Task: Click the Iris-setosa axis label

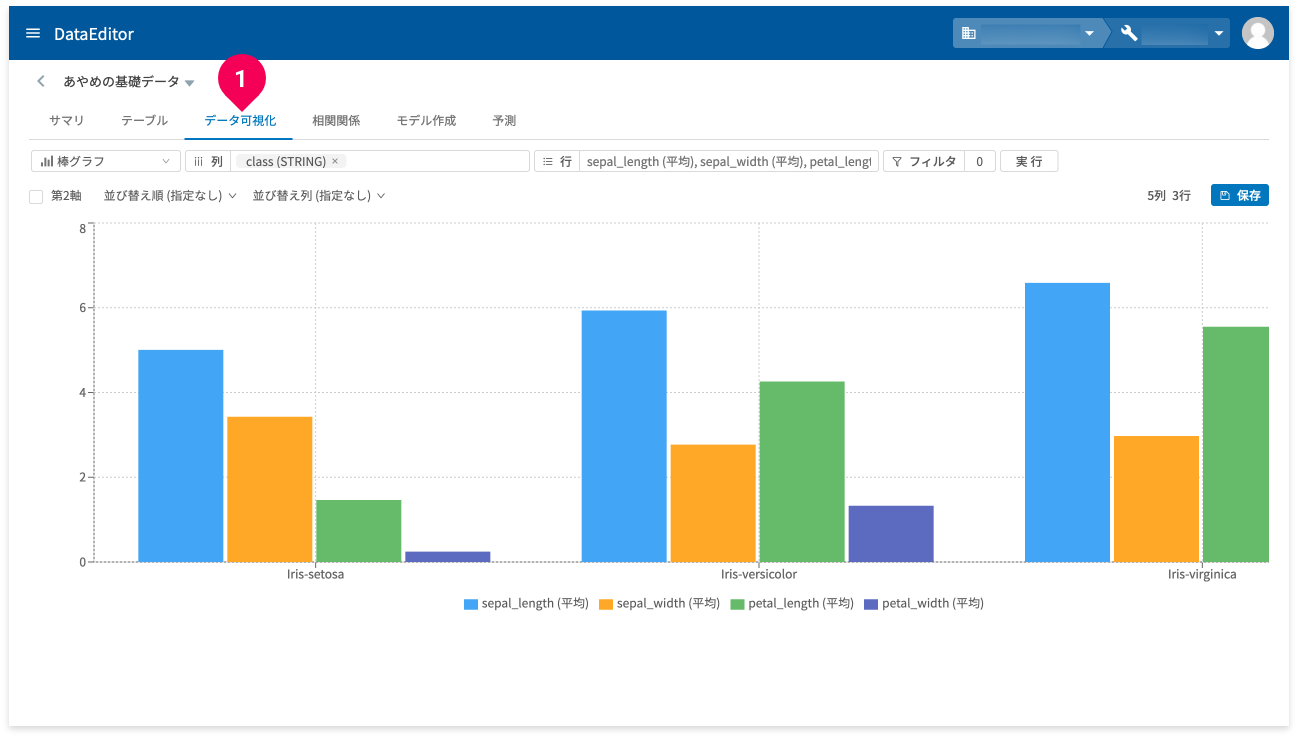Action: pos(315,575)
